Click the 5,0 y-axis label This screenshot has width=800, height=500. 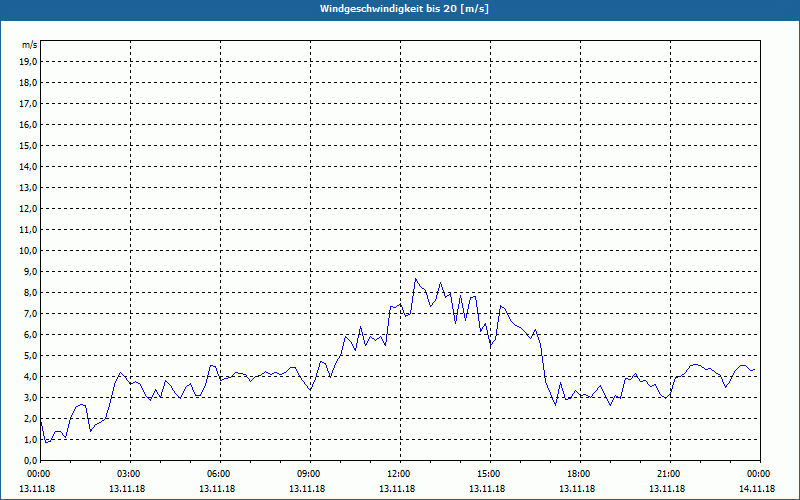point(30,356)
